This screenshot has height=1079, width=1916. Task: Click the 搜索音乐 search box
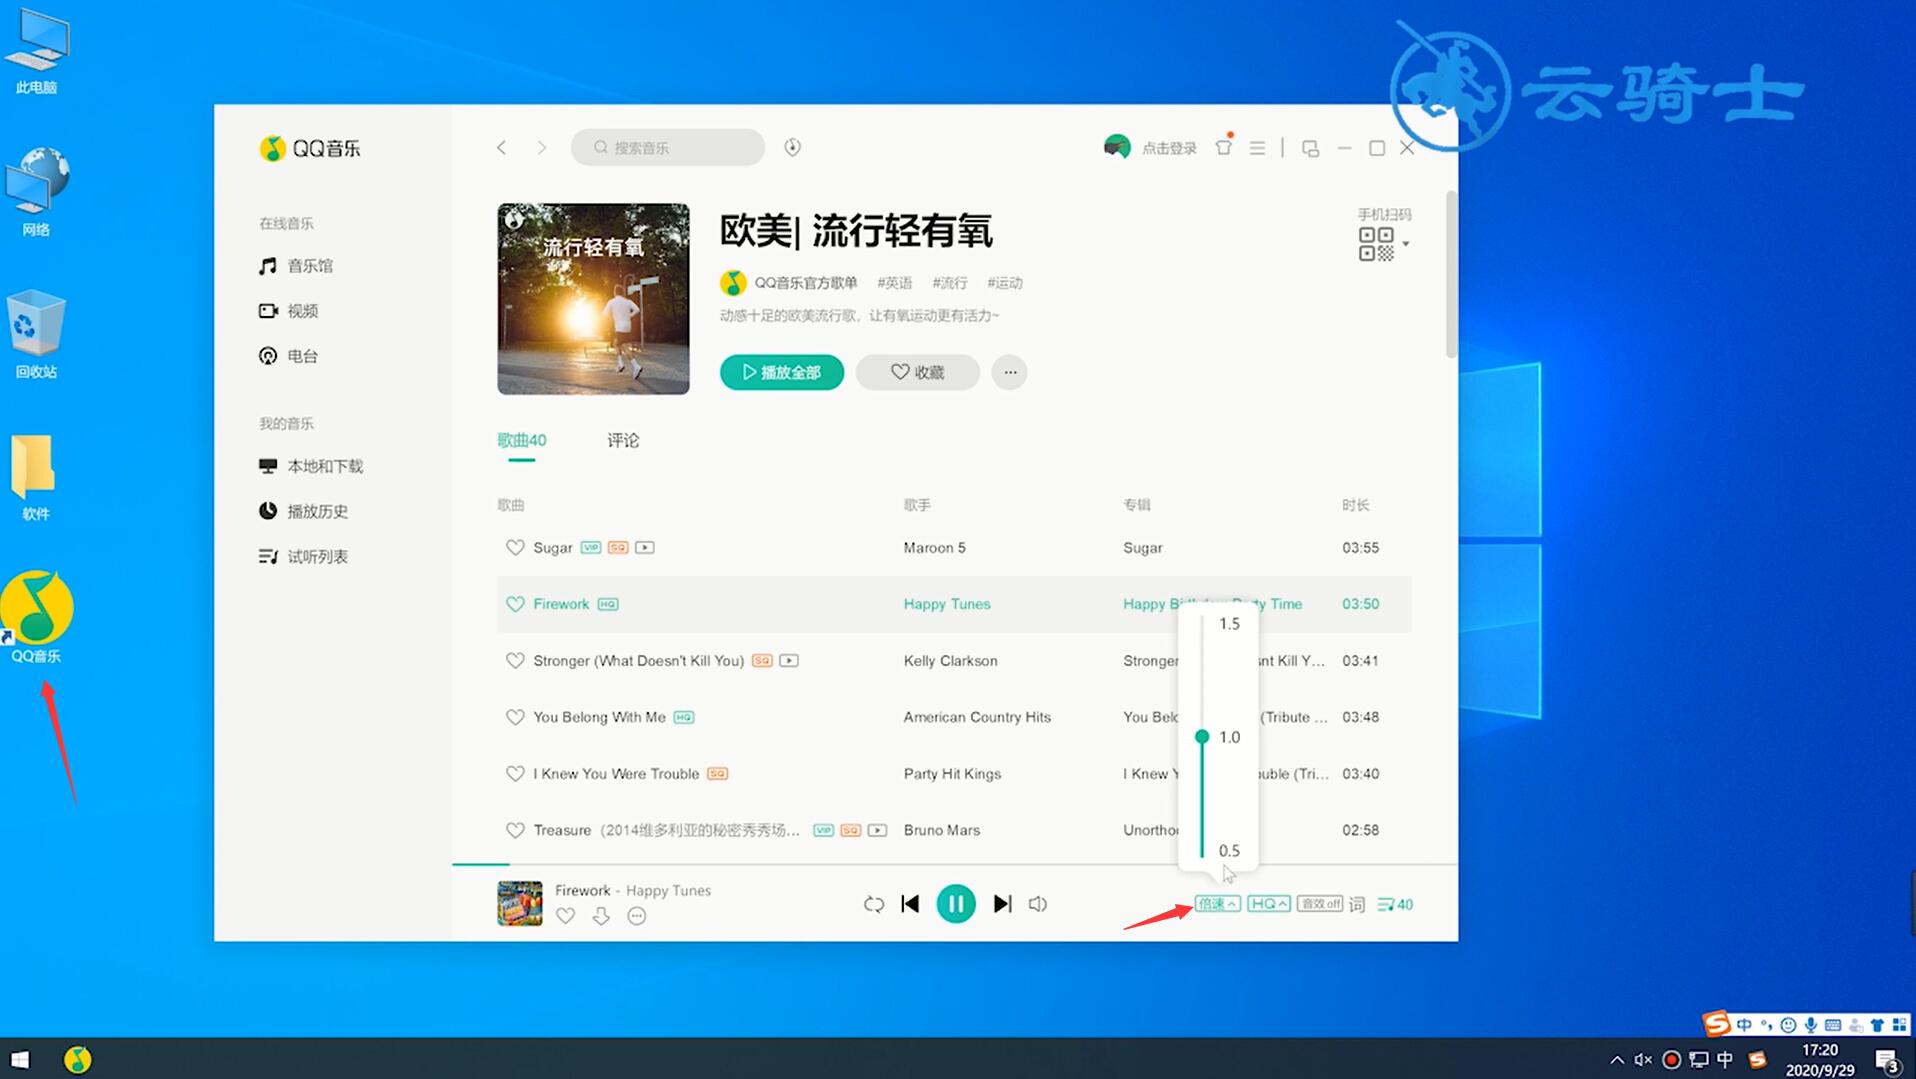pyautogui.click(x=668, y=148)
